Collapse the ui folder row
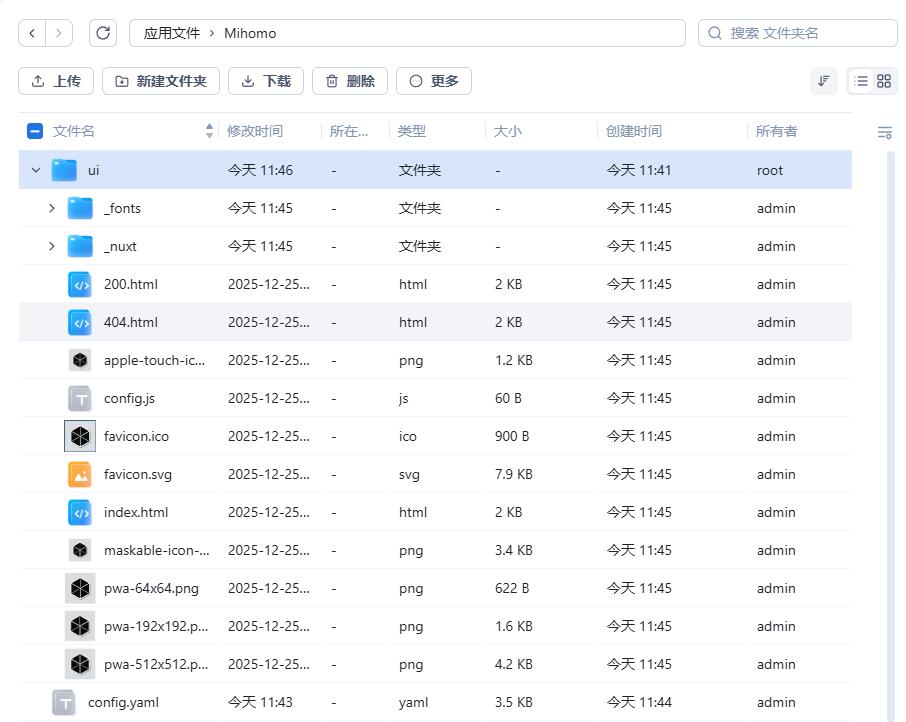 click(36, 170)
